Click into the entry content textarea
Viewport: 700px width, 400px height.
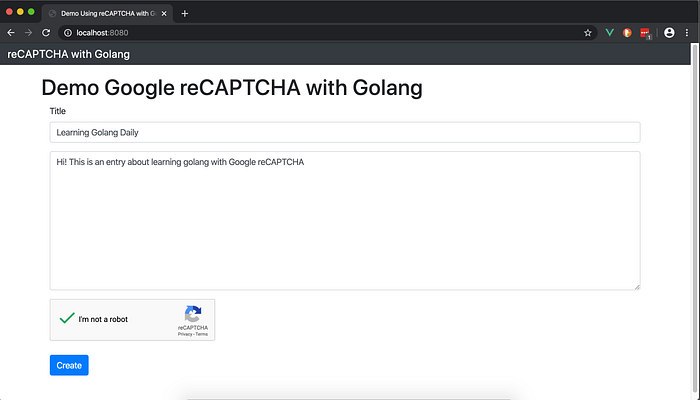(x=344, y=220)
